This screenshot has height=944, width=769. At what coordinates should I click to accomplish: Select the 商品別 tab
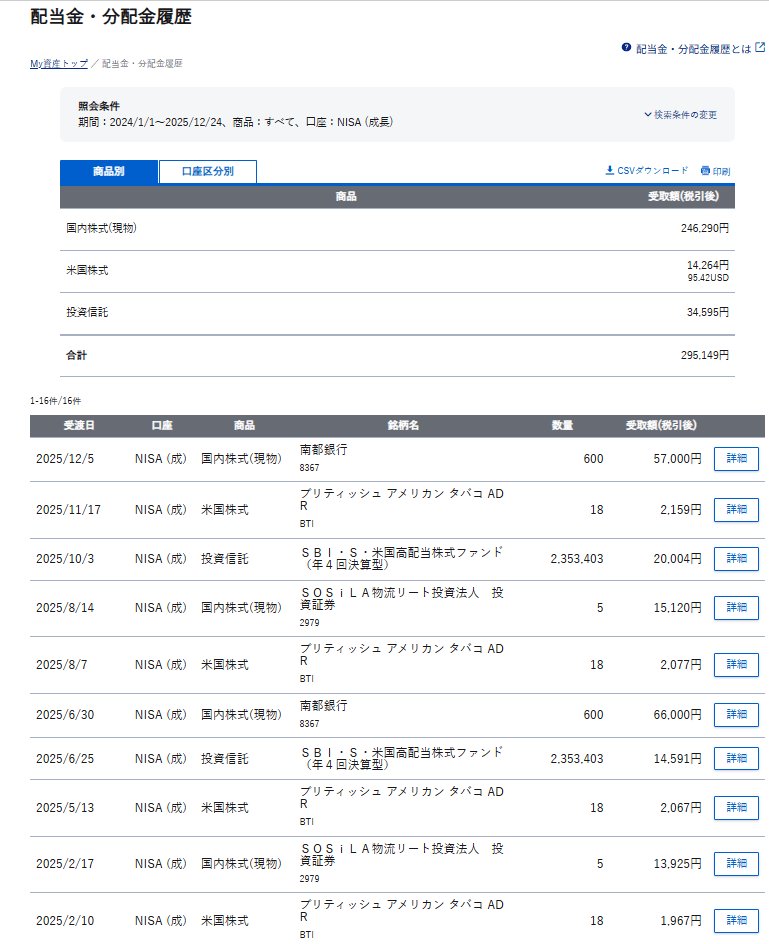(109, 172)
